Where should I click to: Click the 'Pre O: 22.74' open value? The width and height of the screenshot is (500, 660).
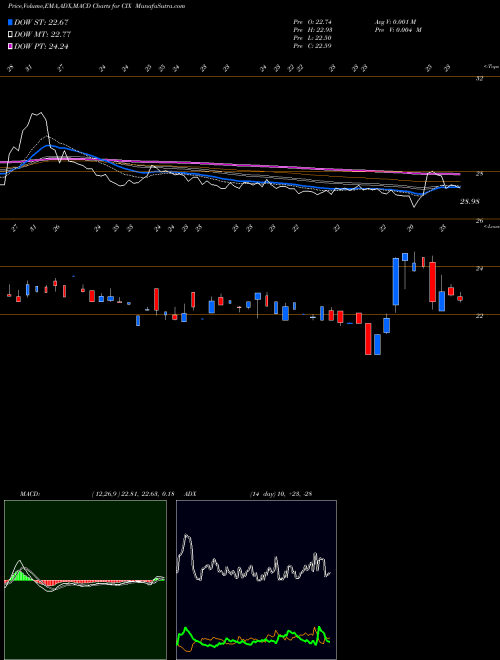pyautogui.click(x=312, y=22)
